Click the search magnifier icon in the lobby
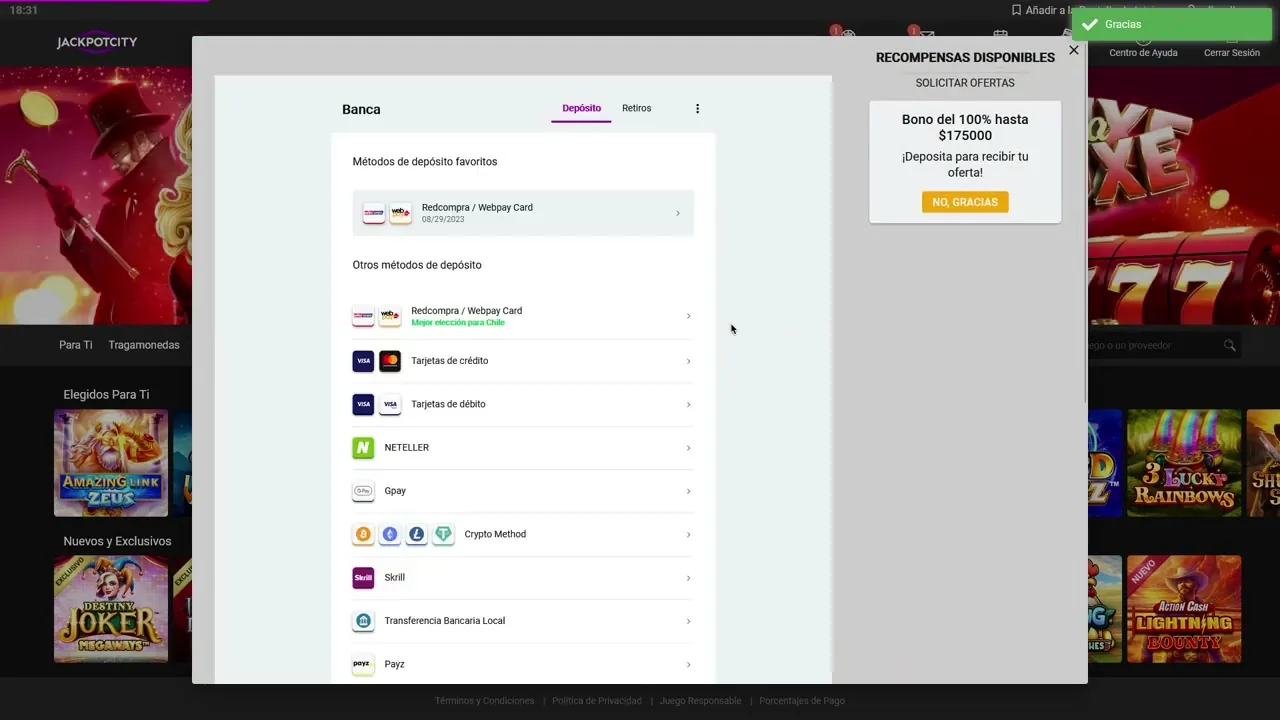1280x720 pixels. click(1229, 345)
